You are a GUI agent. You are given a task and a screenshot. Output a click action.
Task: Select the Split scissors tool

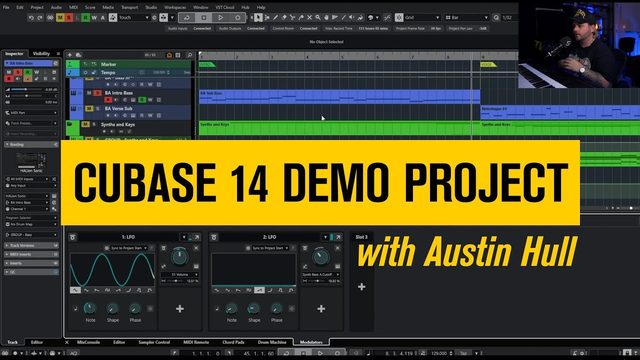(x=293, y=18)
